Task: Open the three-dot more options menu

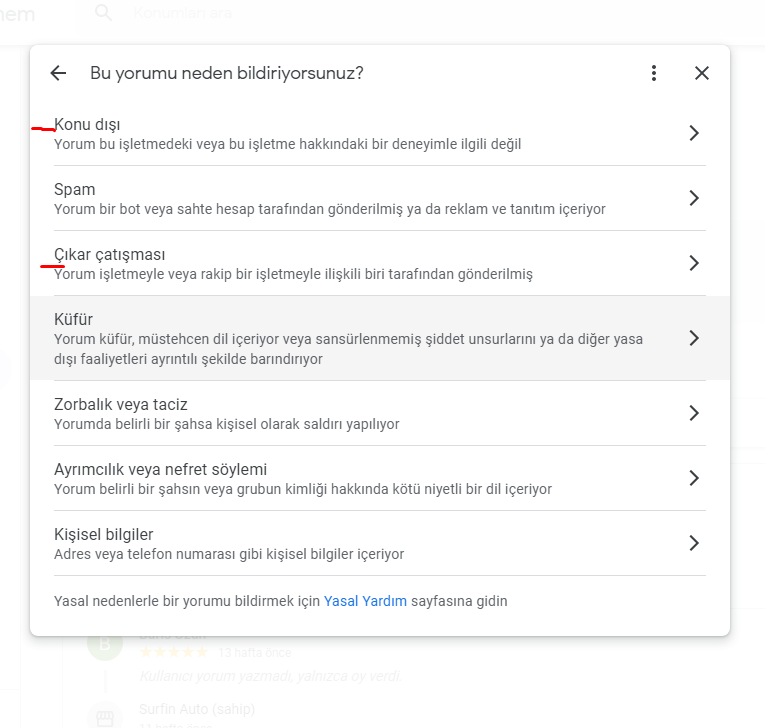Action: (654, 73)
